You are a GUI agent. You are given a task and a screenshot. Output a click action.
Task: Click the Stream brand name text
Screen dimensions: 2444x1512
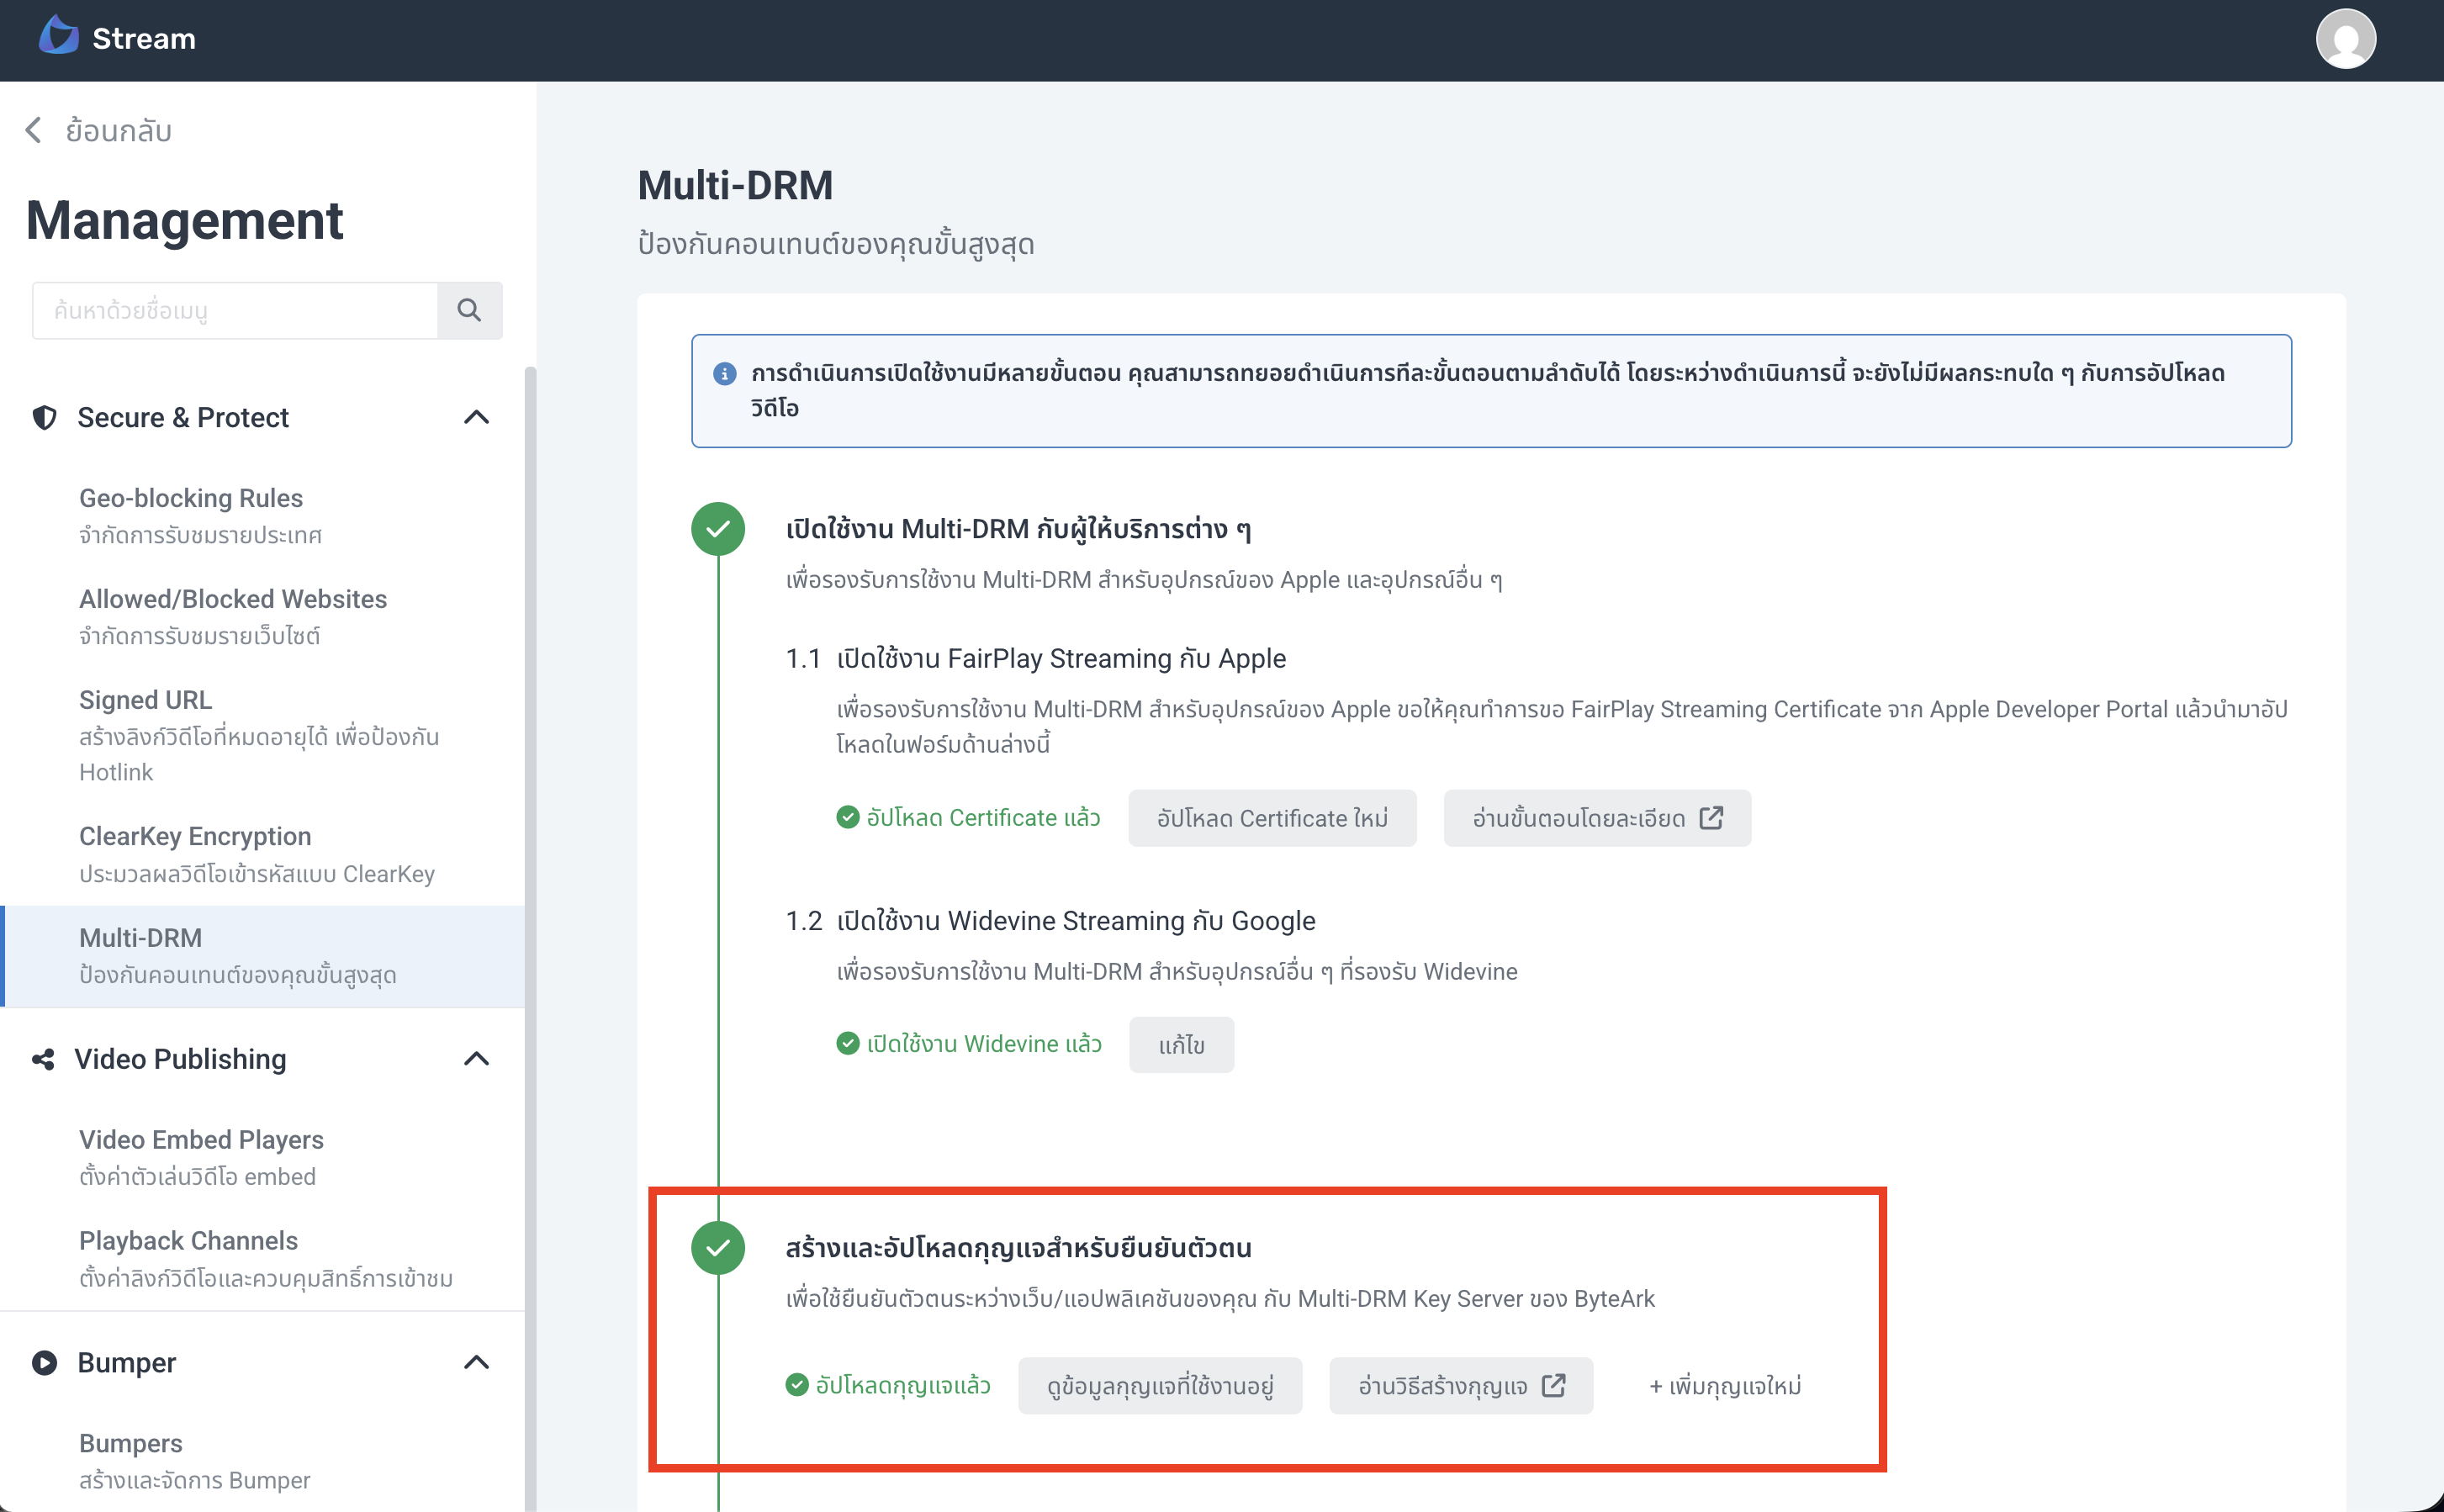click(x=144, y=38)
